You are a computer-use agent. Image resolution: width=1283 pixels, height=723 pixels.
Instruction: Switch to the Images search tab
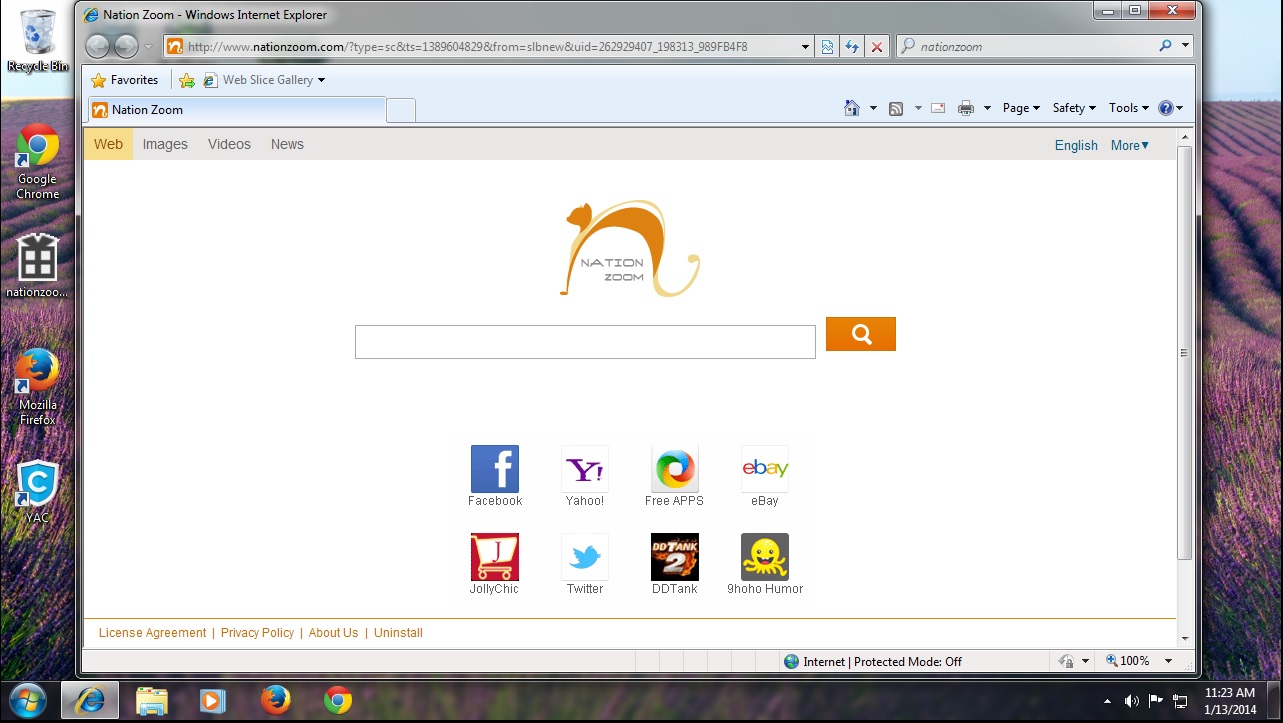(x=165, y=144)
